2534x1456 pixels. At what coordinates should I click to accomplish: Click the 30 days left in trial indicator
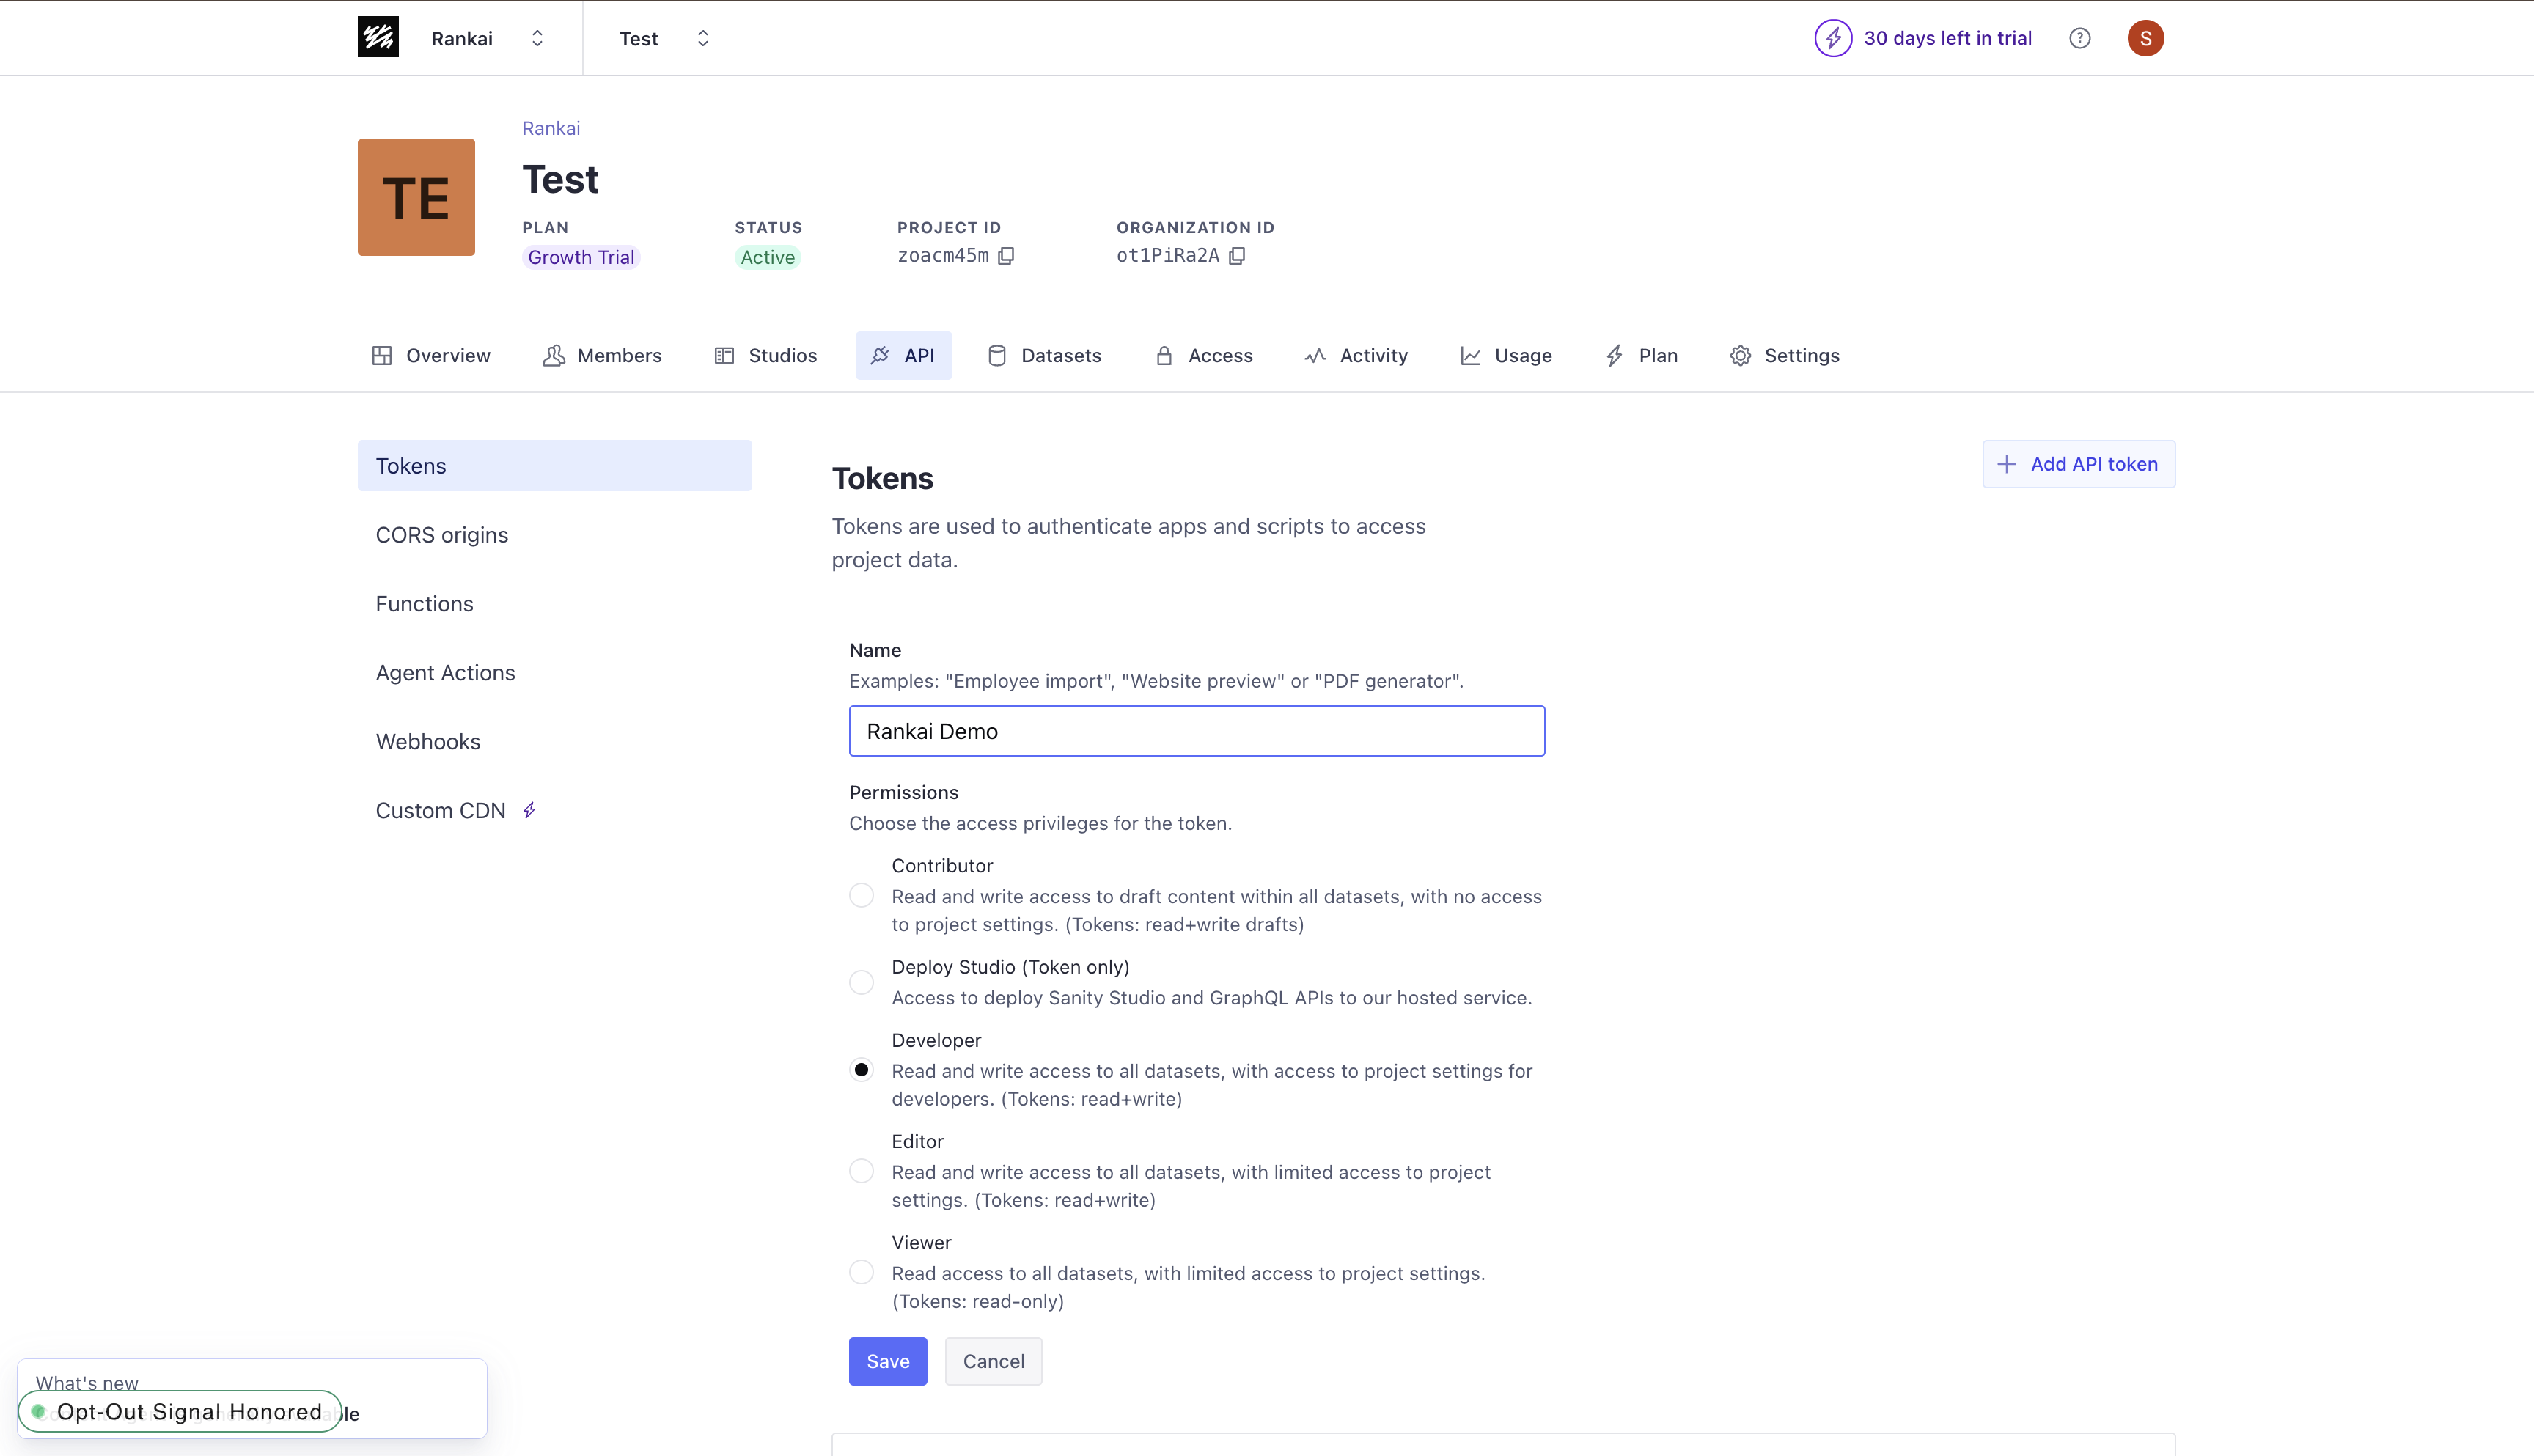click(1947, 37)
